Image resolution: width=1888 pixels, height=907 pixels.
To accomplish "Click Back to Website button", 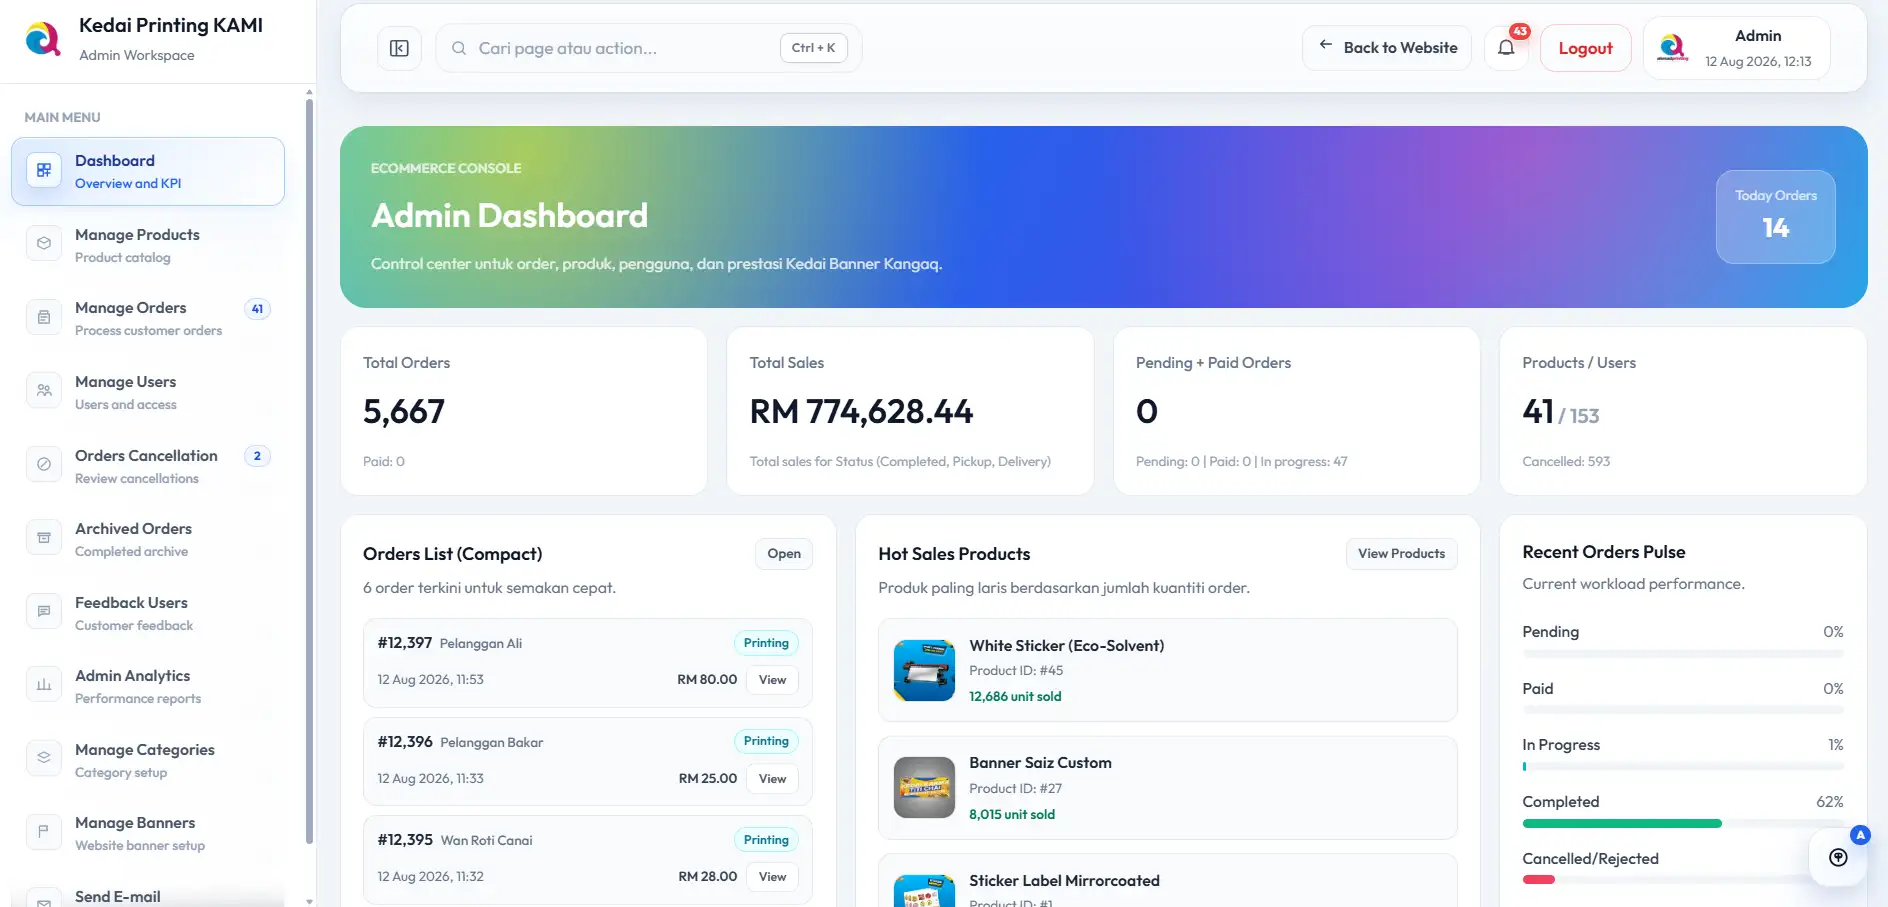I will pos(1387,48).
